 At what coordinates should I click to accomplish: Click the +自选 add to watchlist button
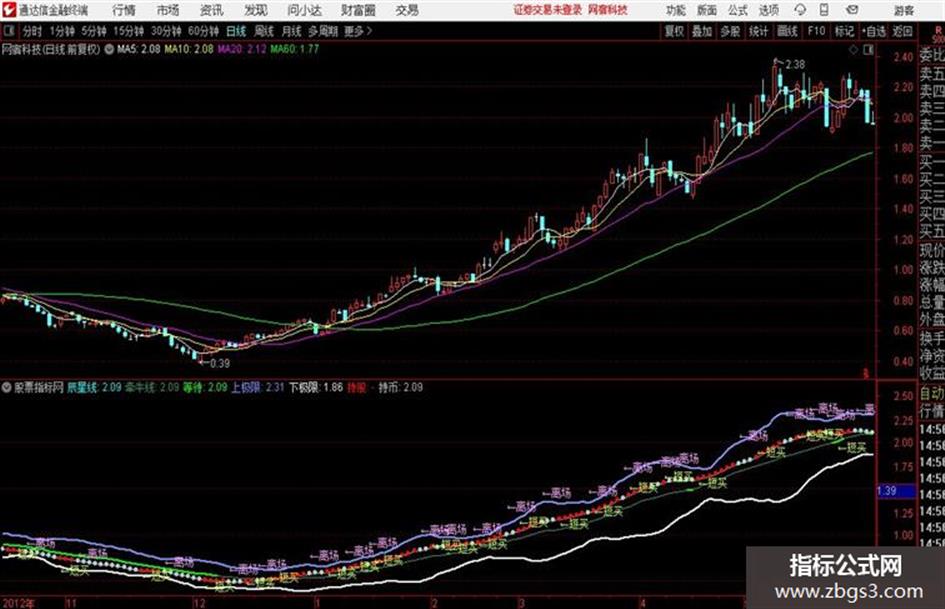click(873, 31)
